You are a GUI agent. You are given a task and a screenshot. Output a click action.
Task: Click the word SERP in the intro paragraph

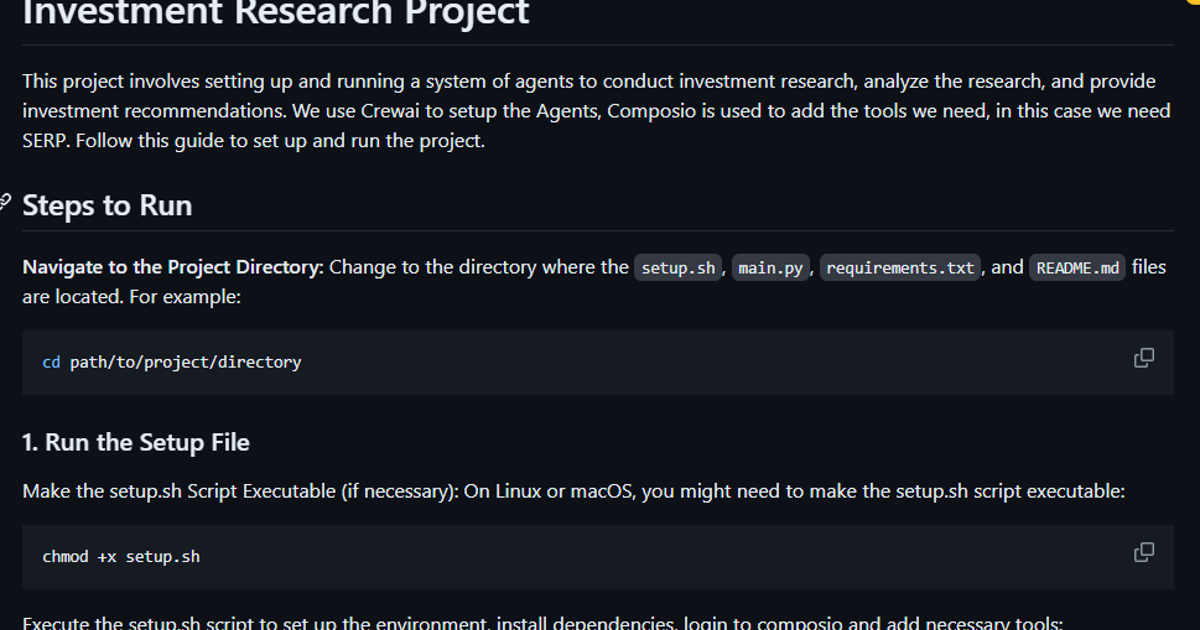[x=45, y=141]
